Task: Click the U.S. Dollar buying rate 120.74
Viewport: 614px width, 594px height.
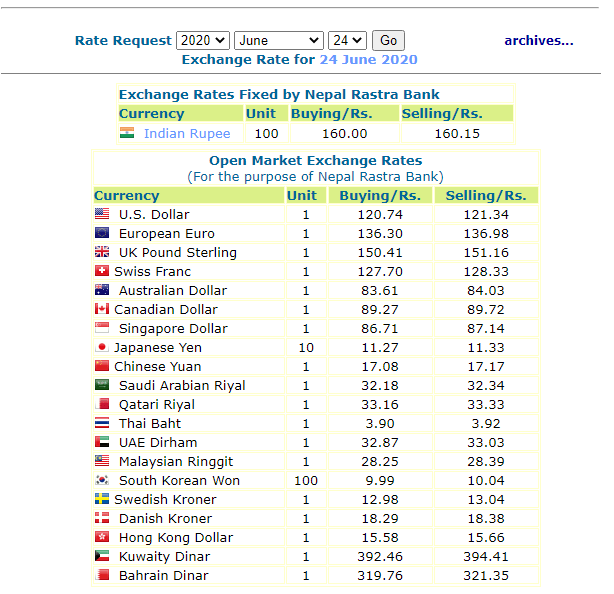Action: (380, 214)
